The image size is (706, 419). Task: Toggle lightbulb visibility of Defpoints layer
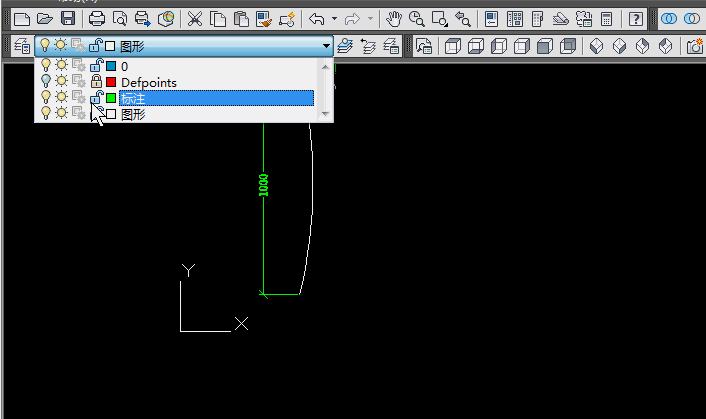[45, 82]
